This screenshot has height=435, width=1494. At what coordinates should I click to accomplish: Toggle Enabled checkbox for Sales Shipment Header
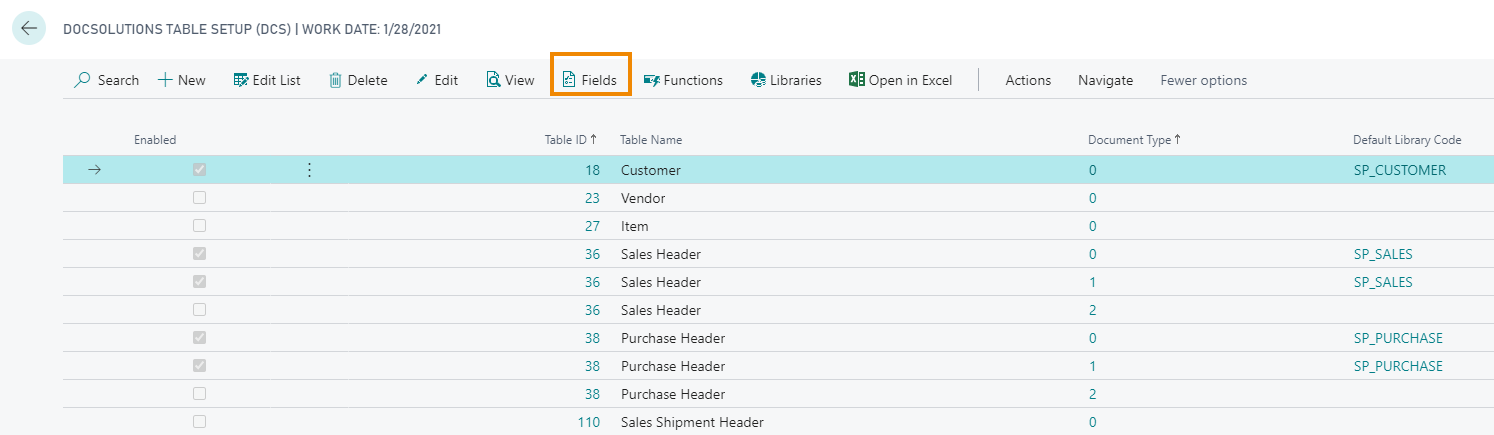tap(200, 422)
